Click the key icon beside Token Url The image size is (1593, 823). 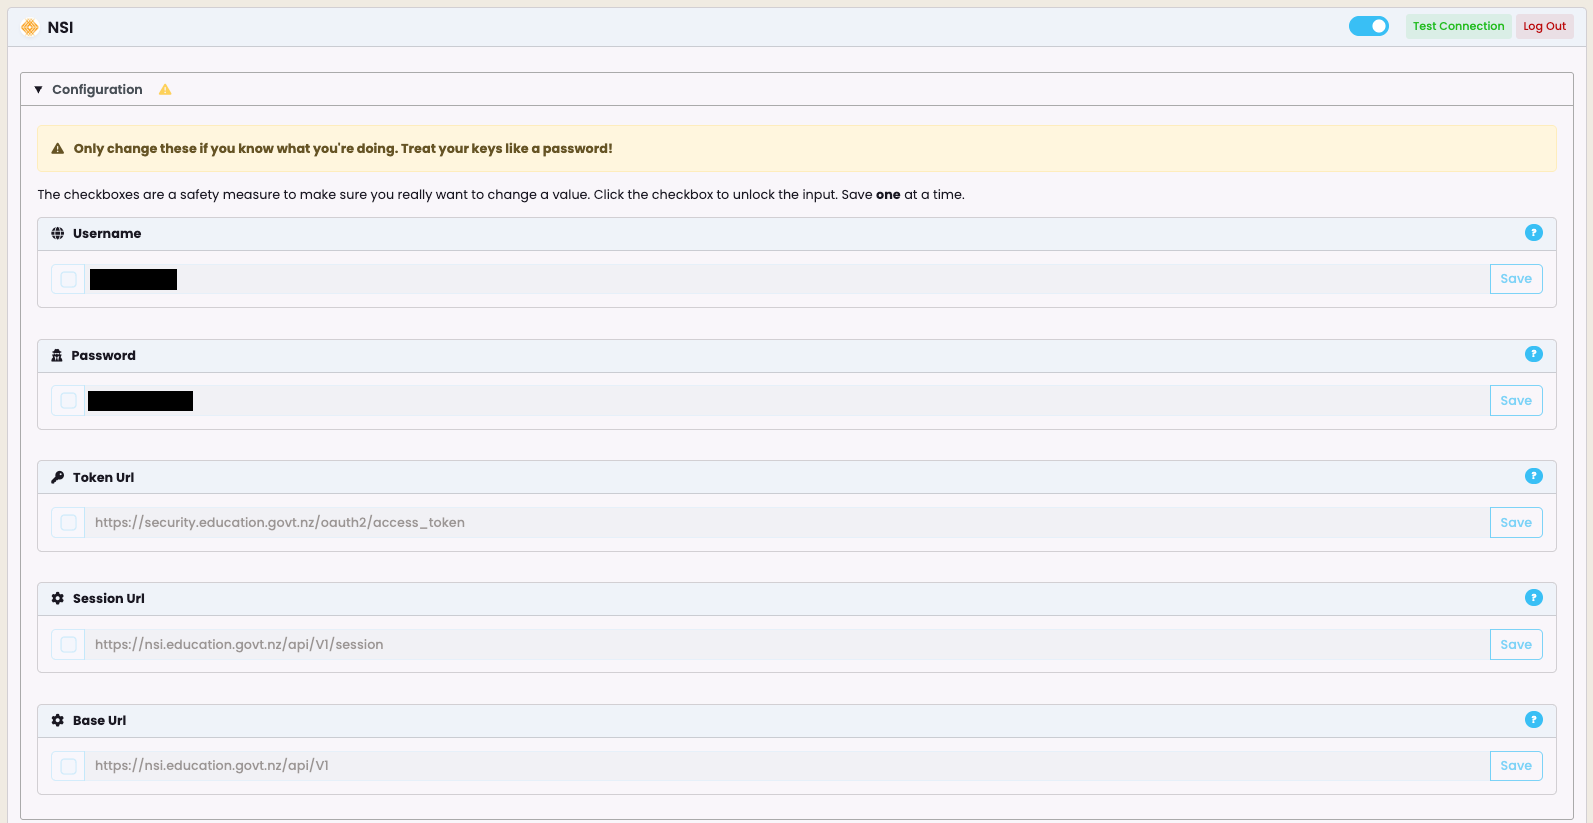(x=58, y=477)
